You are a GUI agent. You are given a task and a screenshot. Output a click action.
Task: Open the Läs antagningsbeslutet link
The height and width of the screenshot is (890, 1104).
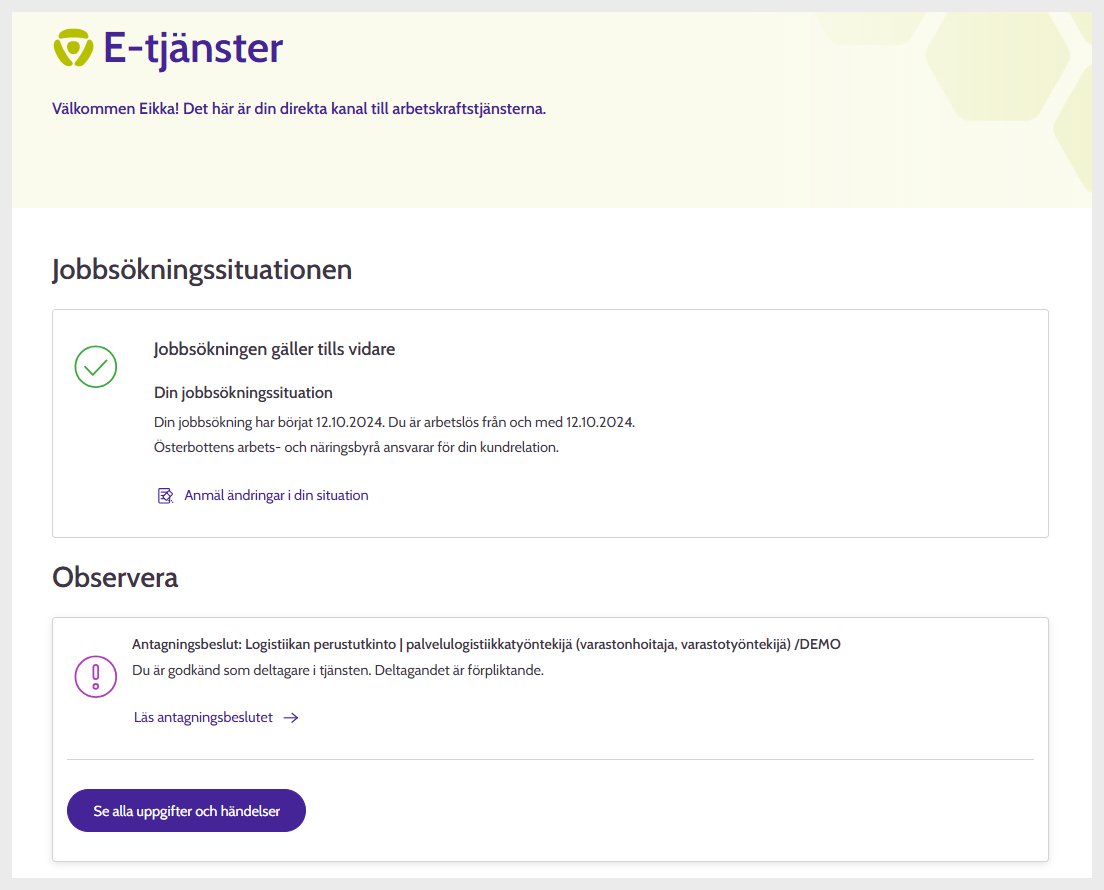coord(203,717)
